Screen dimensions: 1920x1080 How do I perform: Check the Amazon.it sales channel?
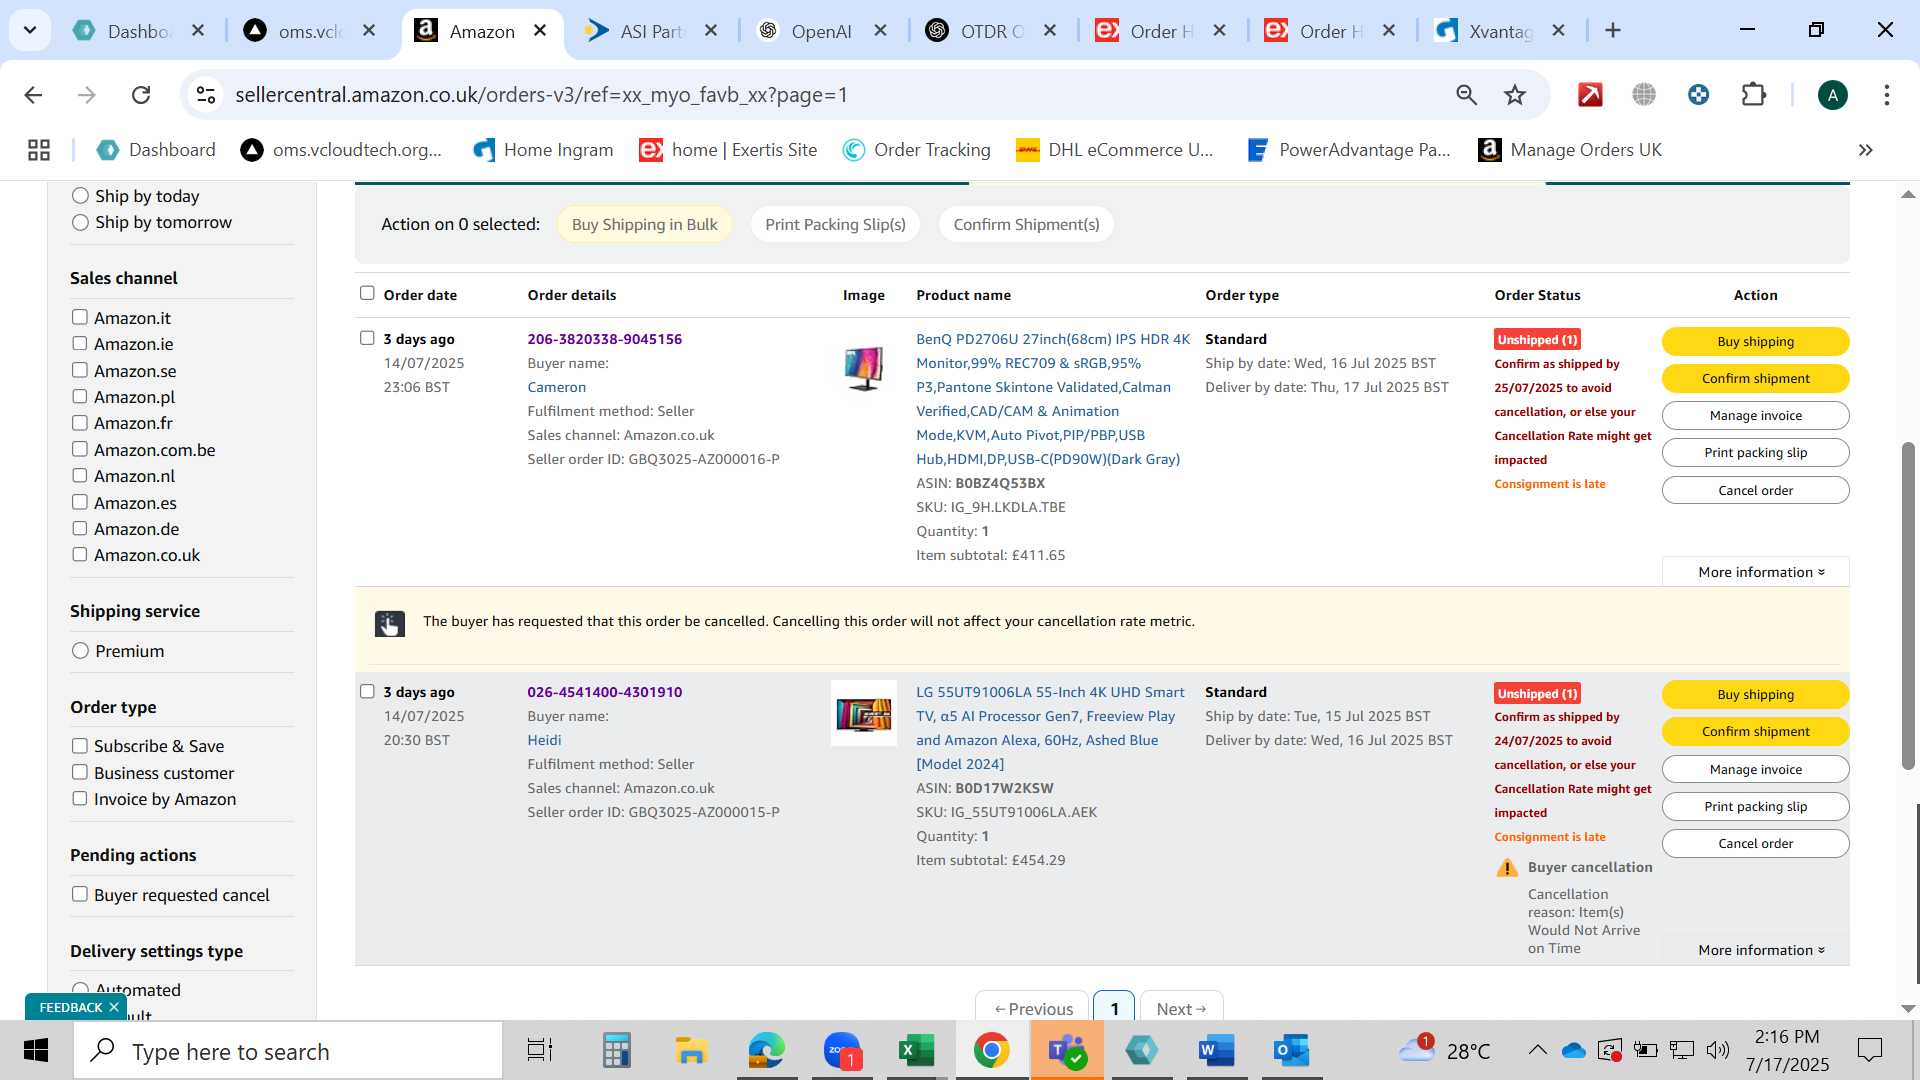(x=80, y=317)
